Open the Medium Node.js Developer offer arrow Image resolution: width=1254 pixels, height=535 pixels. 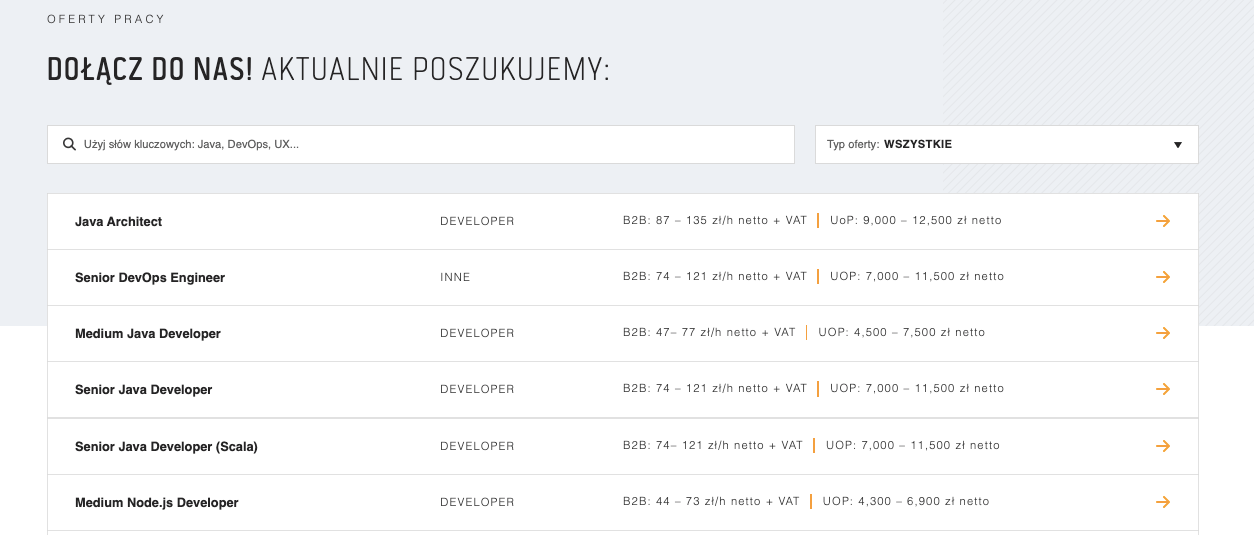tap(1163, 502)
